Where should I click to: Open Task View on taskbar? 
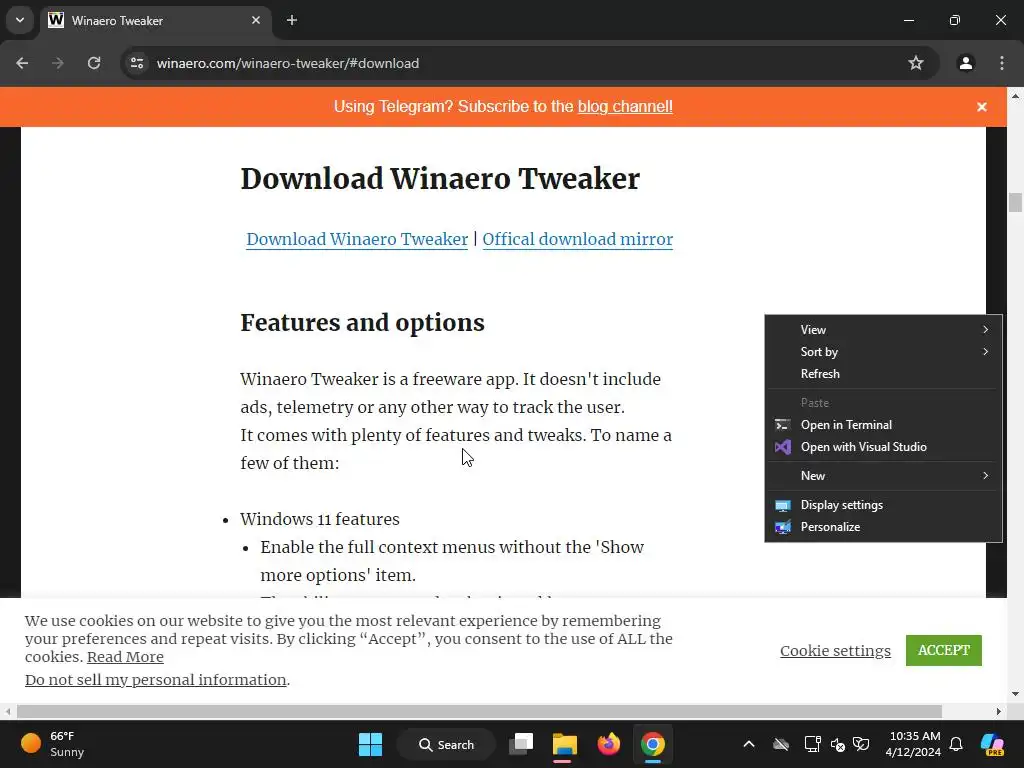point(521,744)
